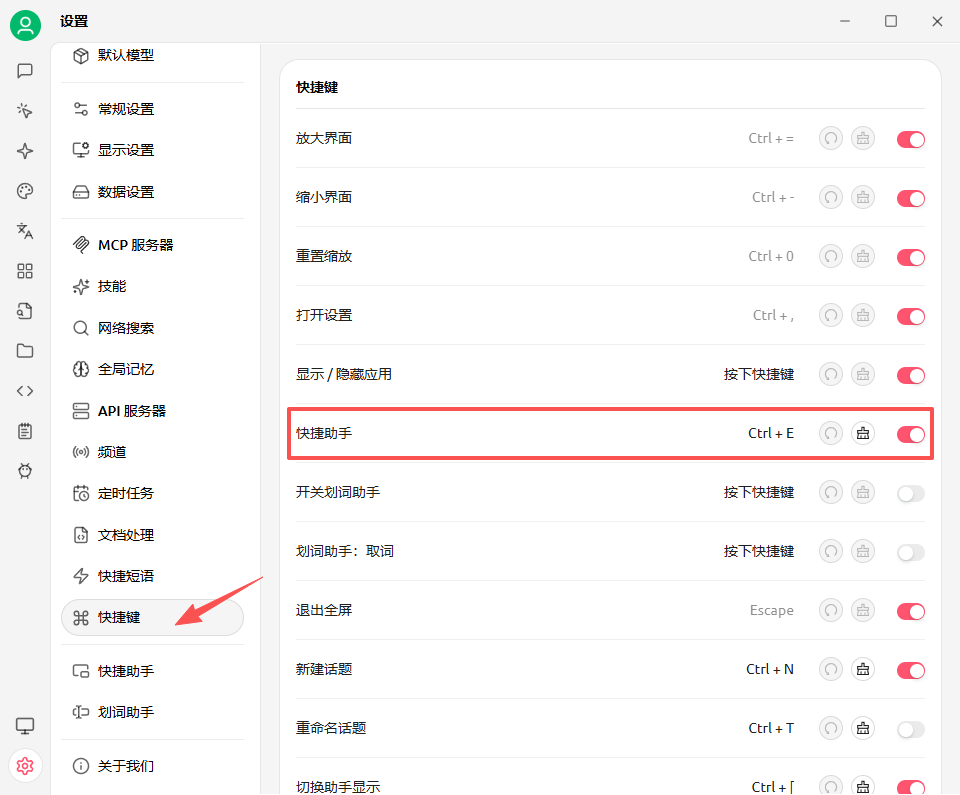Viewport: 960px width, 795px height.
Task: Open the chat assistants page icon
Action: click(25, 70)
